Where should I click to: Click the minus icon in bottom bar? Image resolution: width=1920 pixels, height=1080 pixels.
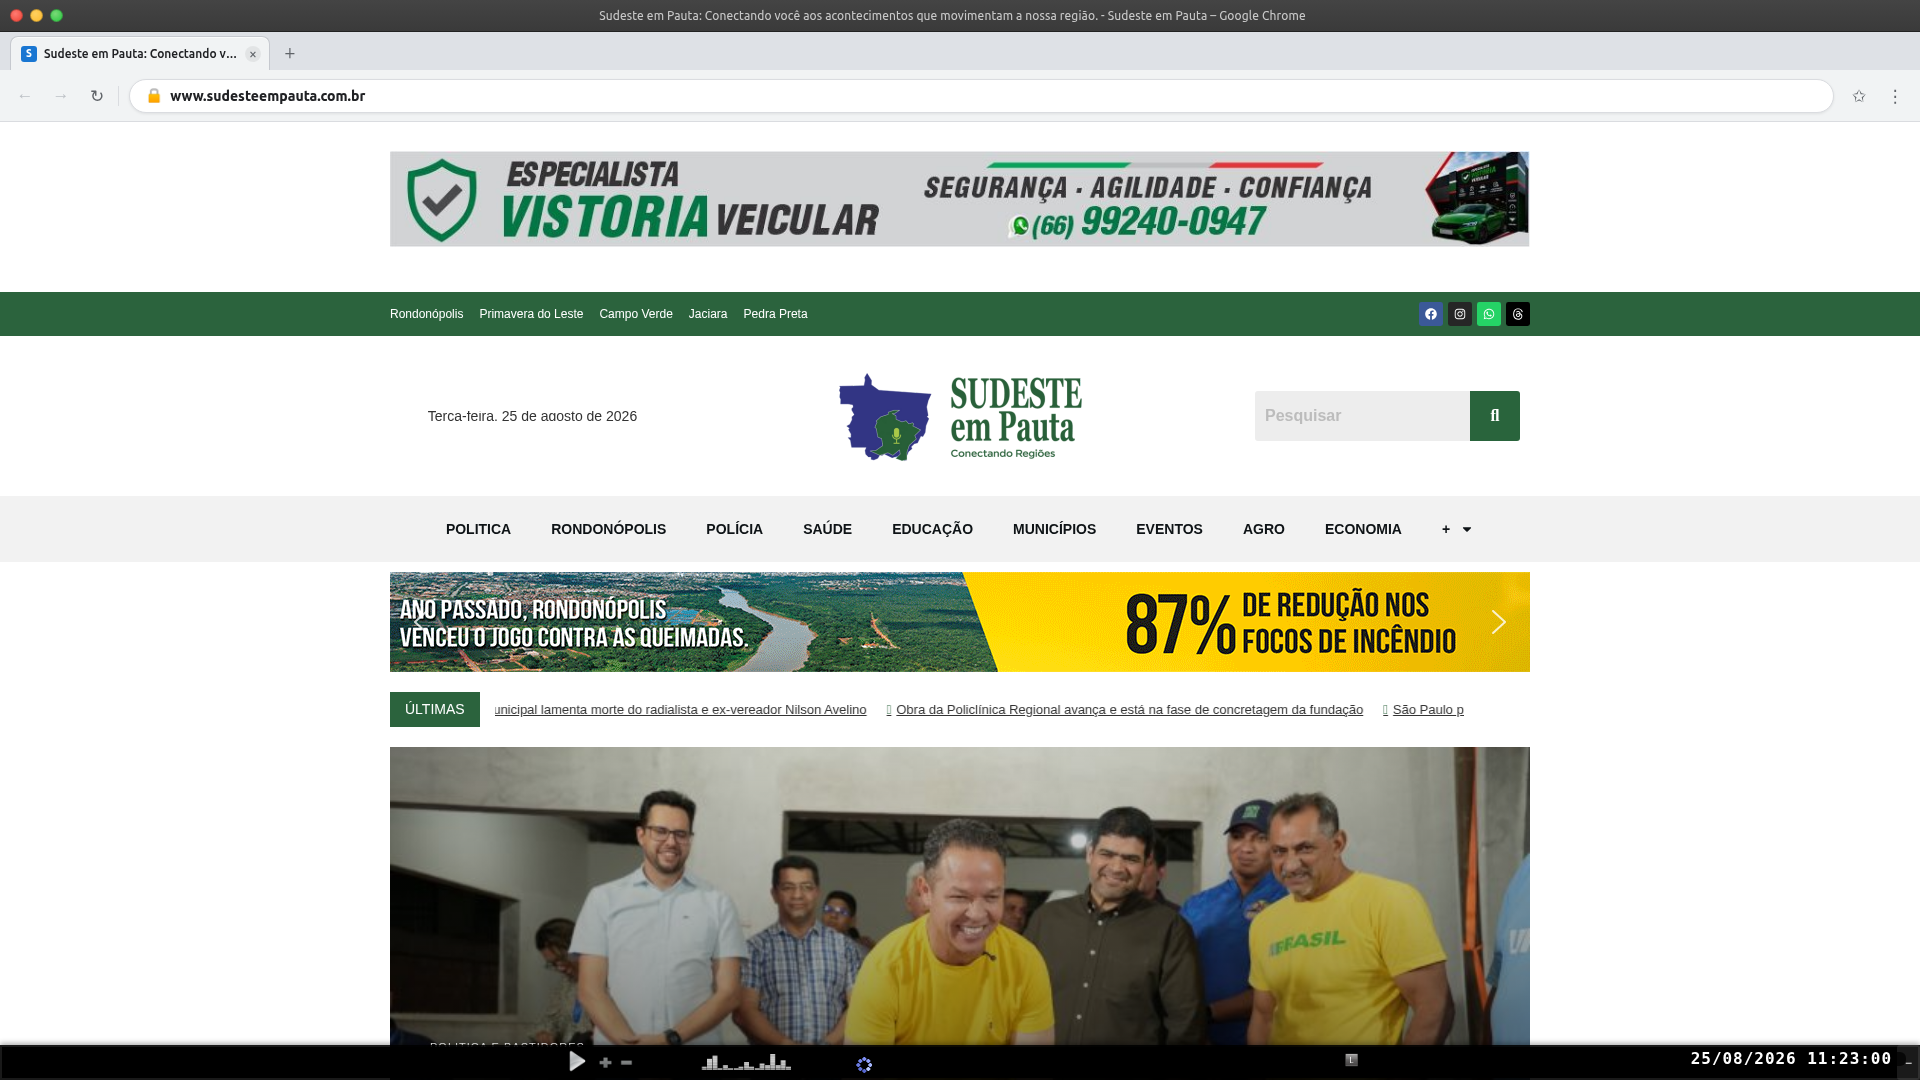pos(626,1063)
